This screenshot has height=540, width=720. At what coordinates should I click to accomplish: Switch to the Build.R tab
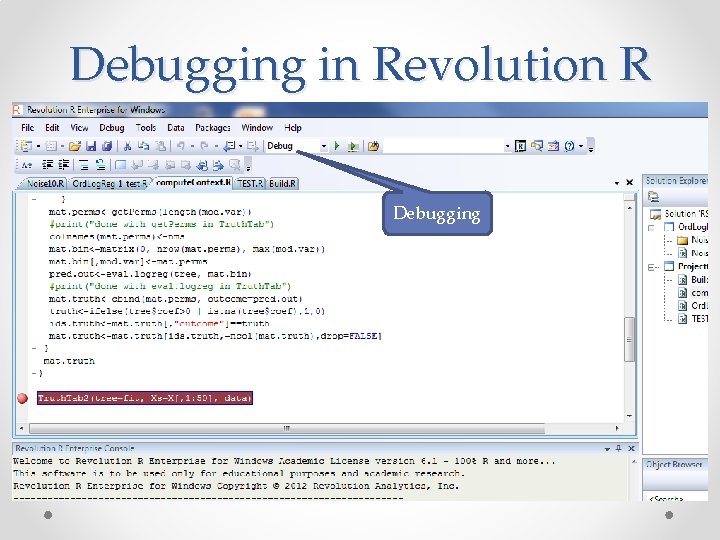pyautogui.click(x=283, y=183)
